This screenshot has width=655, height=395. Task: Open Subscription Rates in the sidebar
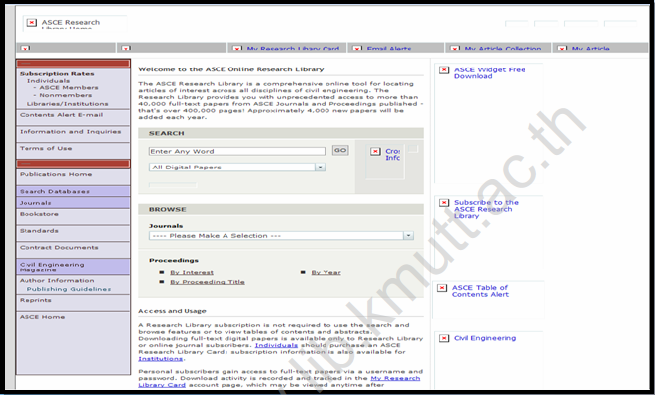(x=57, y=73)
